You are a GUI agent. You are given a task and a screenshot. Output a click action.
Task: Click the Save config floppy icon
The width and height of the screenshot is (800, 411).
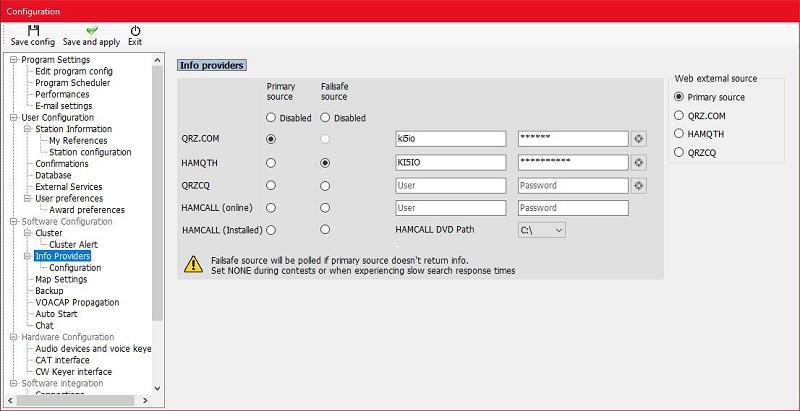(x=33, y=31)
